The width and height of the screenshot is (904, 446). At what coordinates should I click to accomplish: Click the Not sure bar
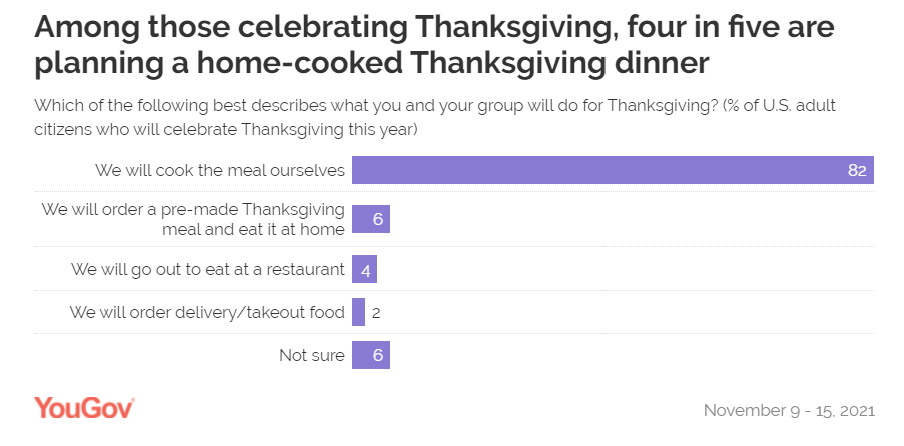click(371, 355)
